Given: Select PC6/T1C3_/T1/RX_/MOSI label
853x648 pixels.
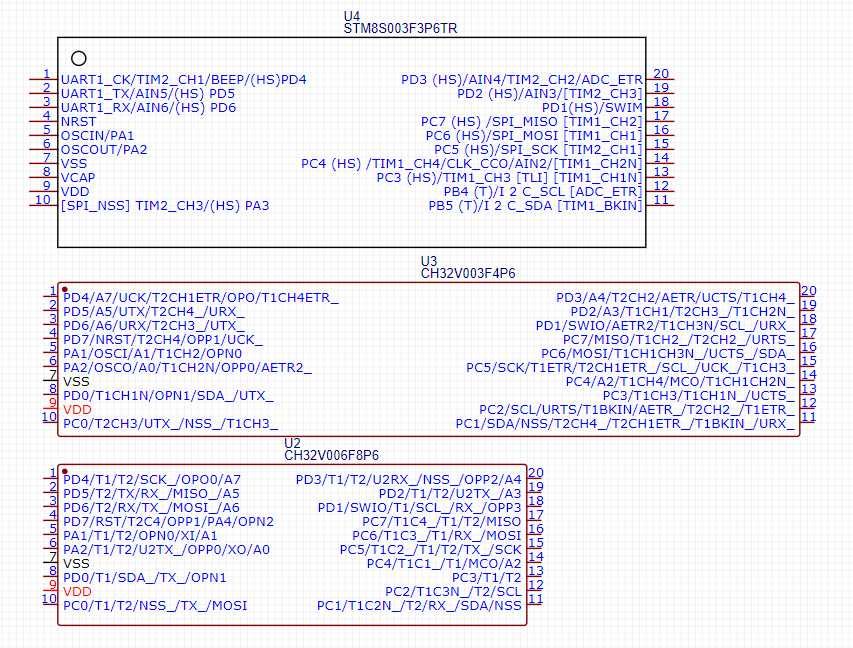Looking at the screenshot, I should [x=437, y=536].
